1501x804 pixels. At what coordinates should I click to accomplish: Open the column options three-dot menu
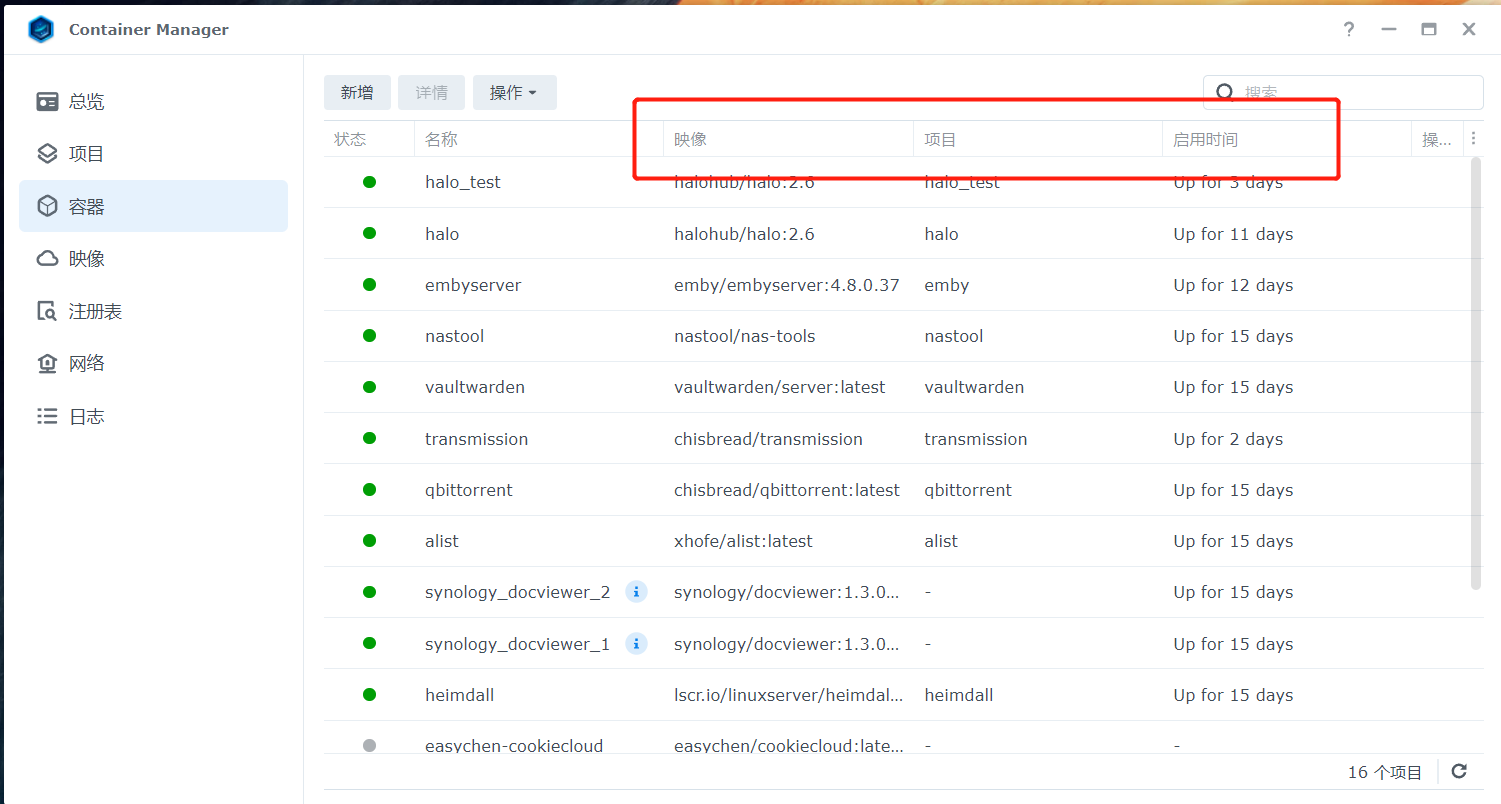[1472, 139]
